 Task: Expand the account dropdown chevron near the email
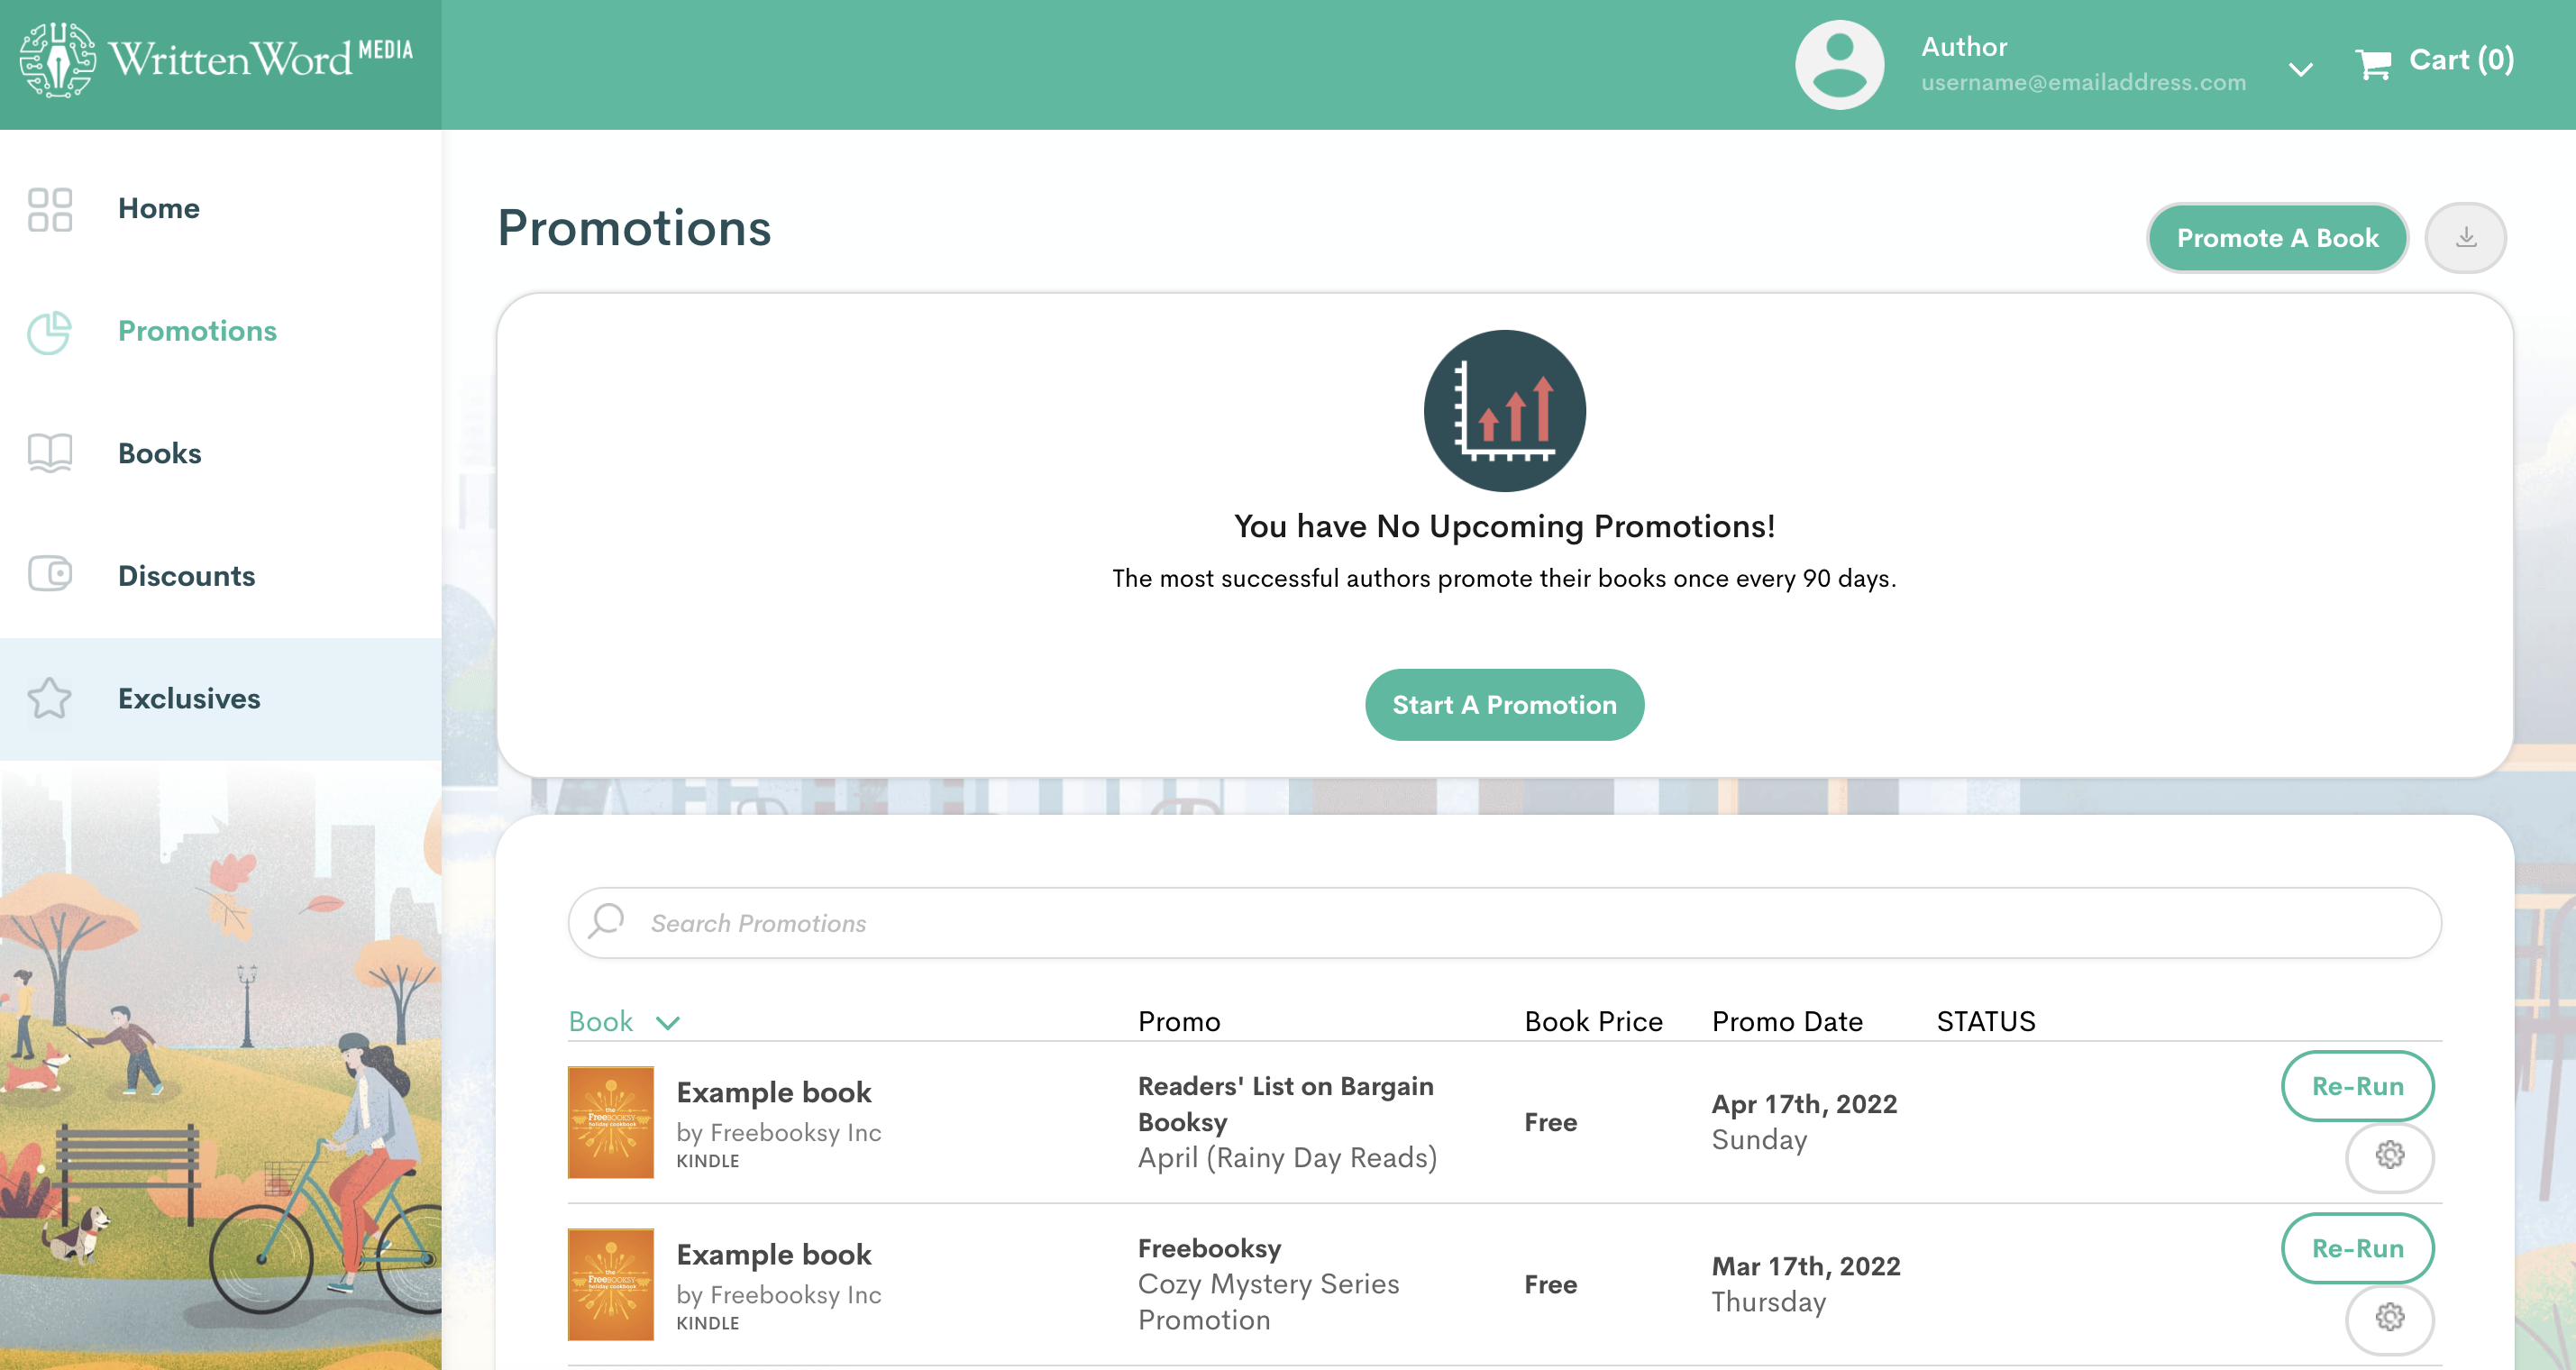point(2300,68)
